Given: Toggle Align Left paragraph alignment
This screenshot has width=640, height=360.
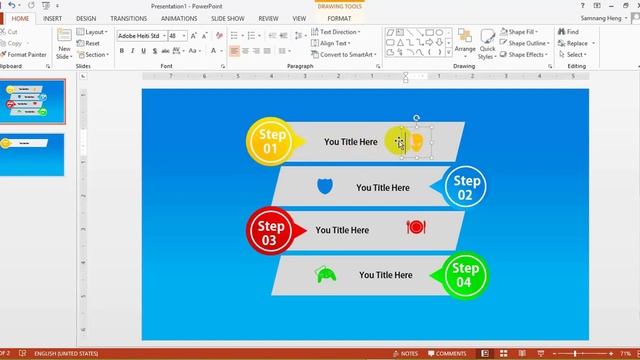Looking at the screenshot, I should (x=234, y=51).
